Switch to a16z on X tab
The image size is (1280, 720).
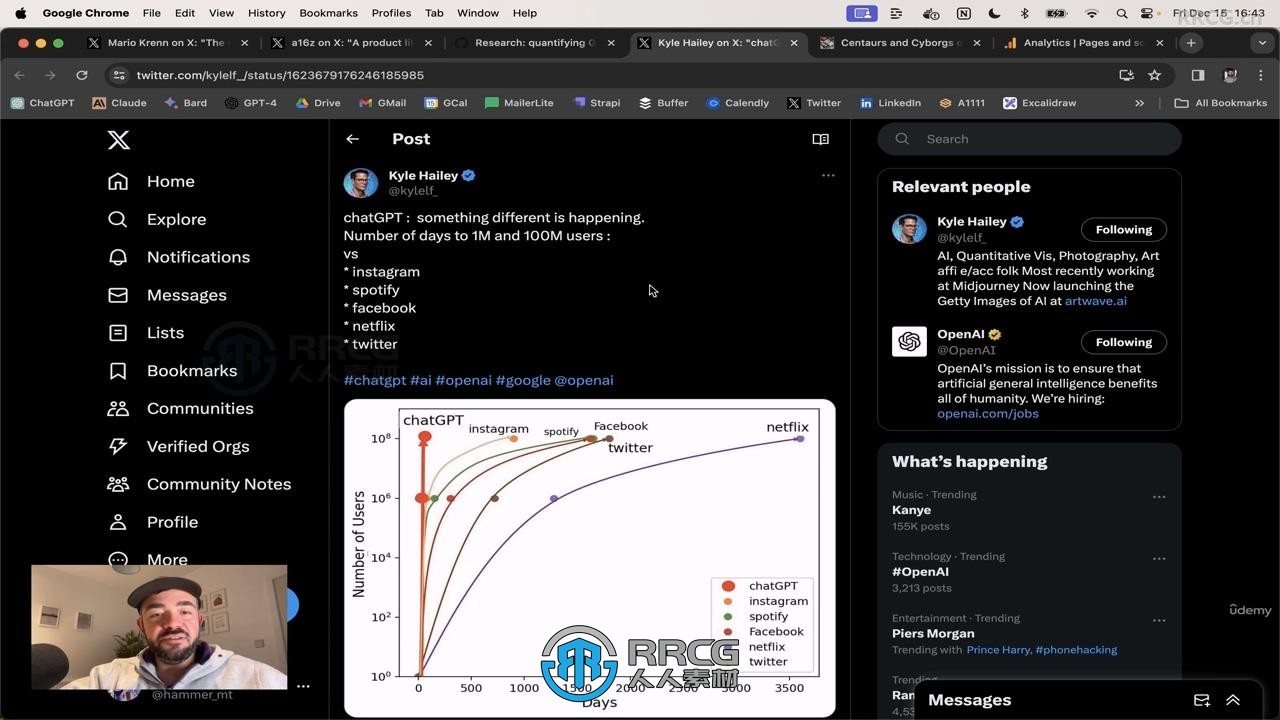click(x=351, y=43)
